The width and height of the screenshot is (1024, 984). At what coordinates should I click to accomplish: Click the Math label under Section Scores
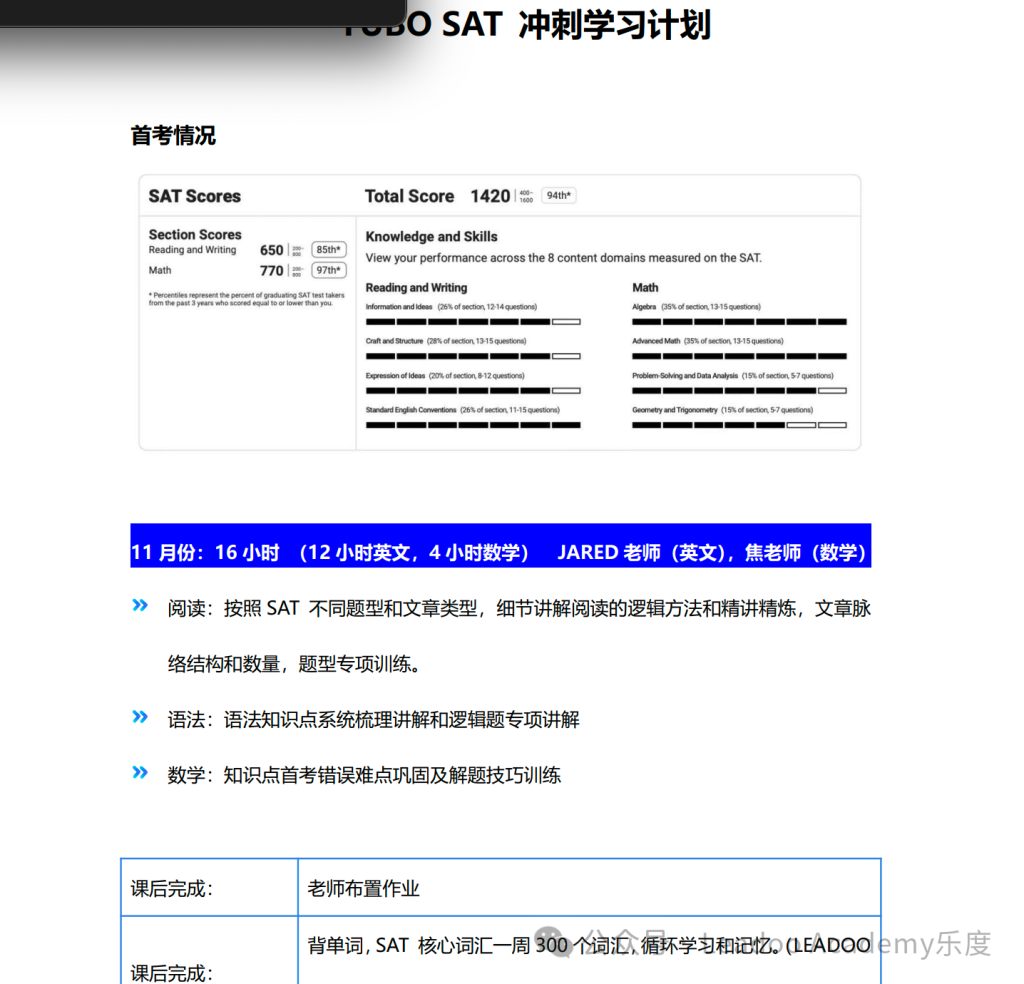[x=159, y=270]
